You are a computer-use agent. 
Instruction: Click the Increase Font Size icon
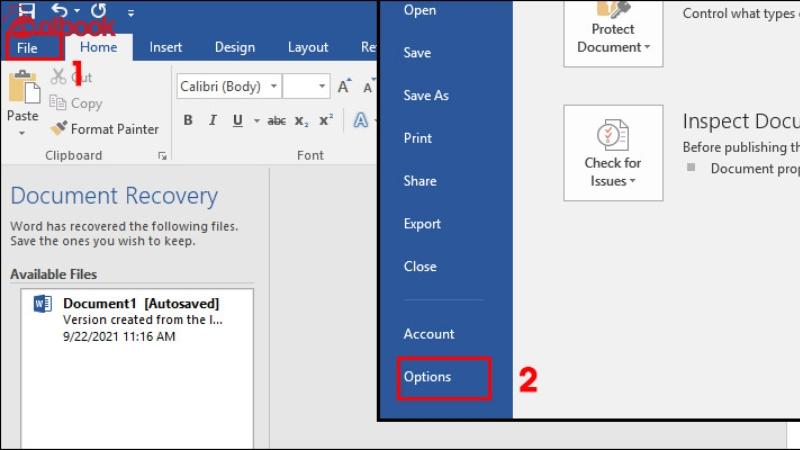click(344, 87)
